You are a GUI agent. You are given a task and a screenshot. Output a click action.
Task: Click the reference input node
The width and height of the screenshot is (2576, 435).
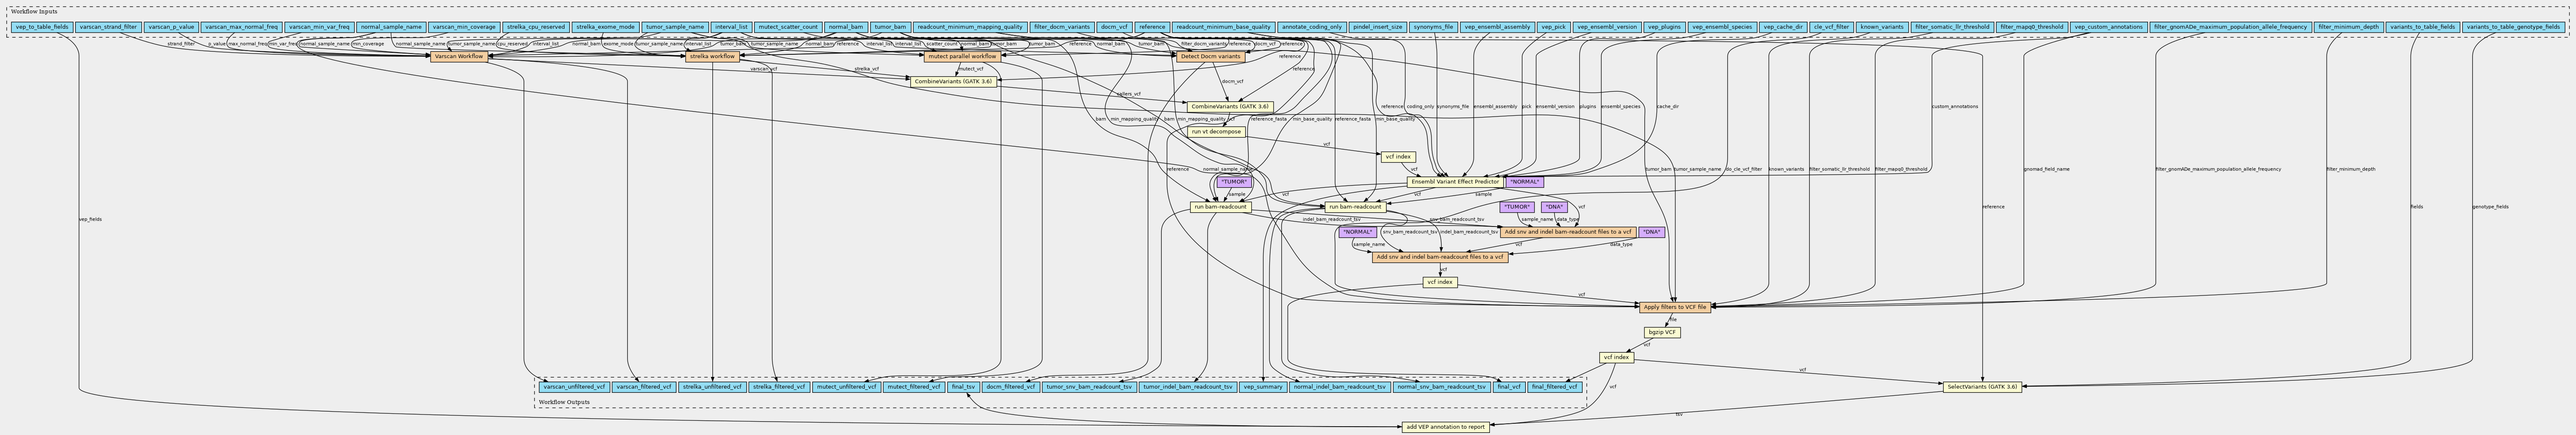point(1152,27)
